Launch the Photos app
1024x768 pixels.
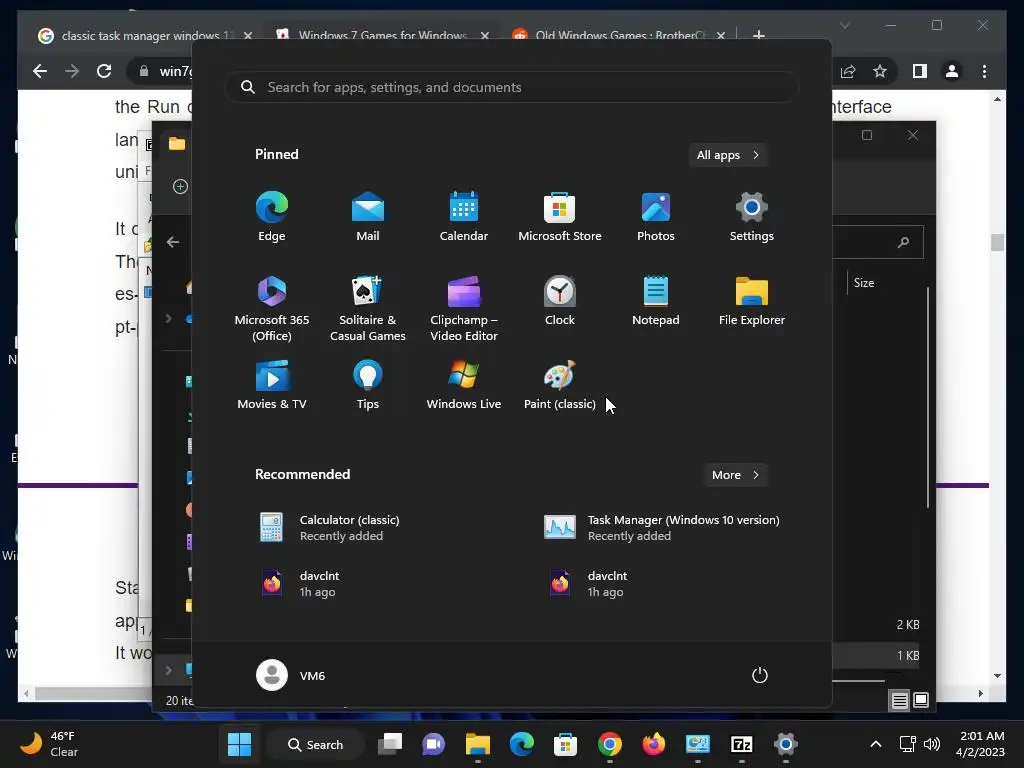656,217
